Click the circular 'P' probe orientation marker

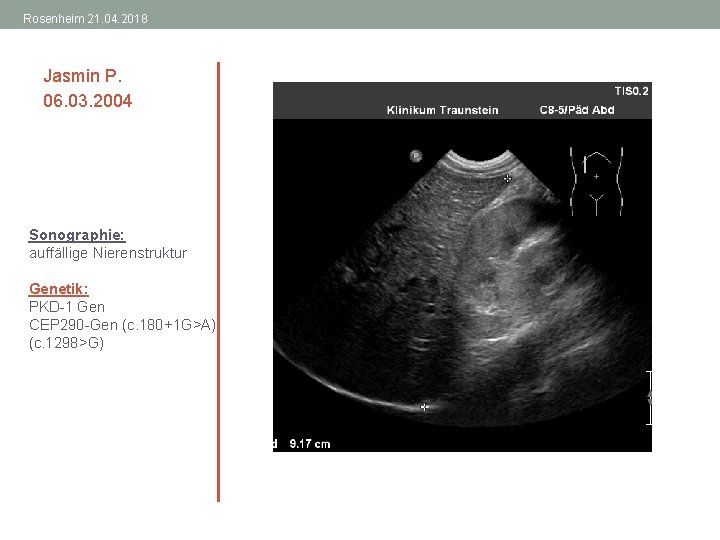click(x=416, y=156)
